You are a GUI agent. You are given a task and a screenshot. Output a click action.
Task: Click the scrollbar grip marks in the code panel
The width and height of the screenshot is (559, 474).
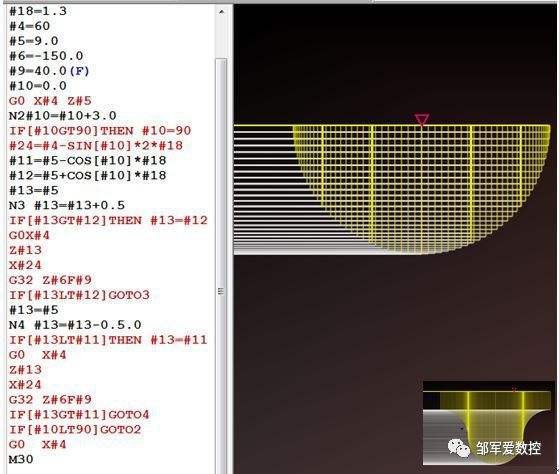click(221, 291)
